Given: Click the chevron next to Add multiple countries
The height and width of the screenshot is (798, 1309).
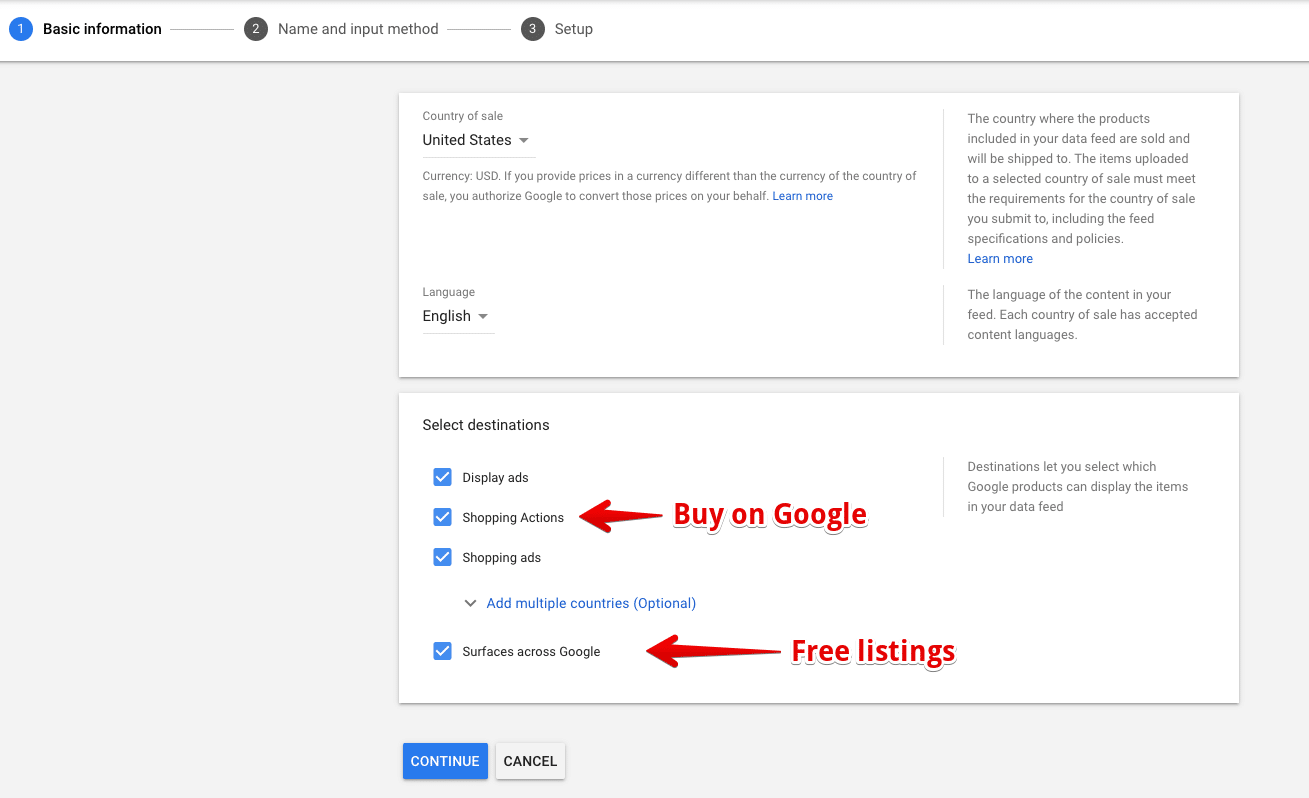Looking at the screenshot, I should [470, 603].
